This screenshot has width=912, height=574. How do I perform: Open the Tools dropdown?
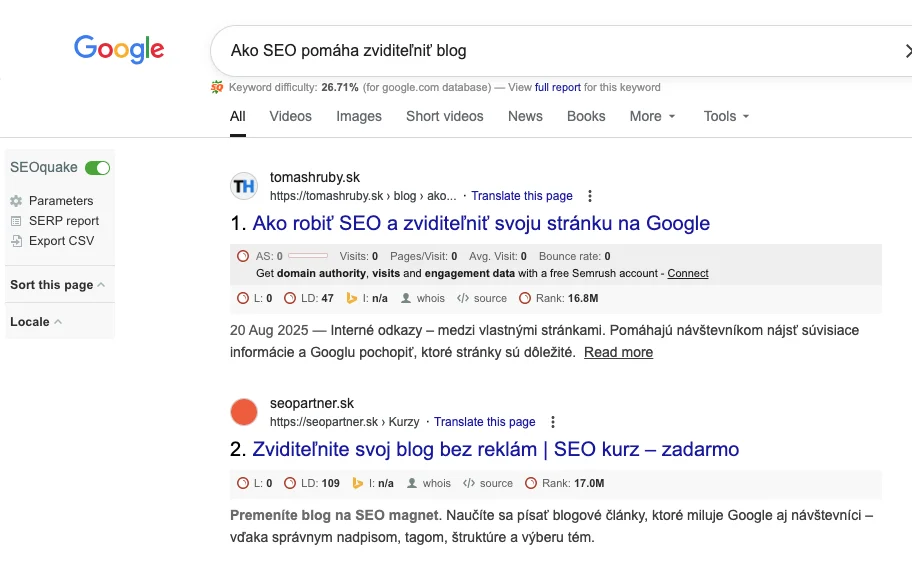tap(726, 116)
